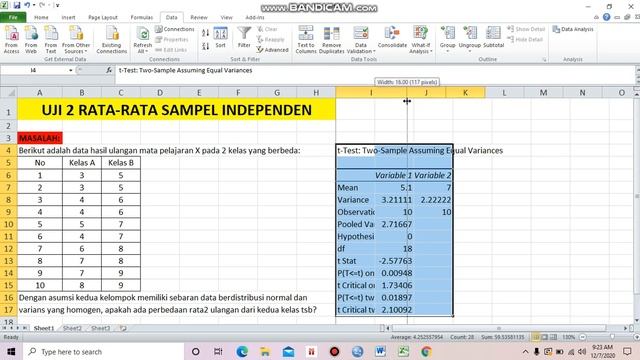Select the Kelas B header cell
Viewport: 640px width, 360px height.
[121, 163]
